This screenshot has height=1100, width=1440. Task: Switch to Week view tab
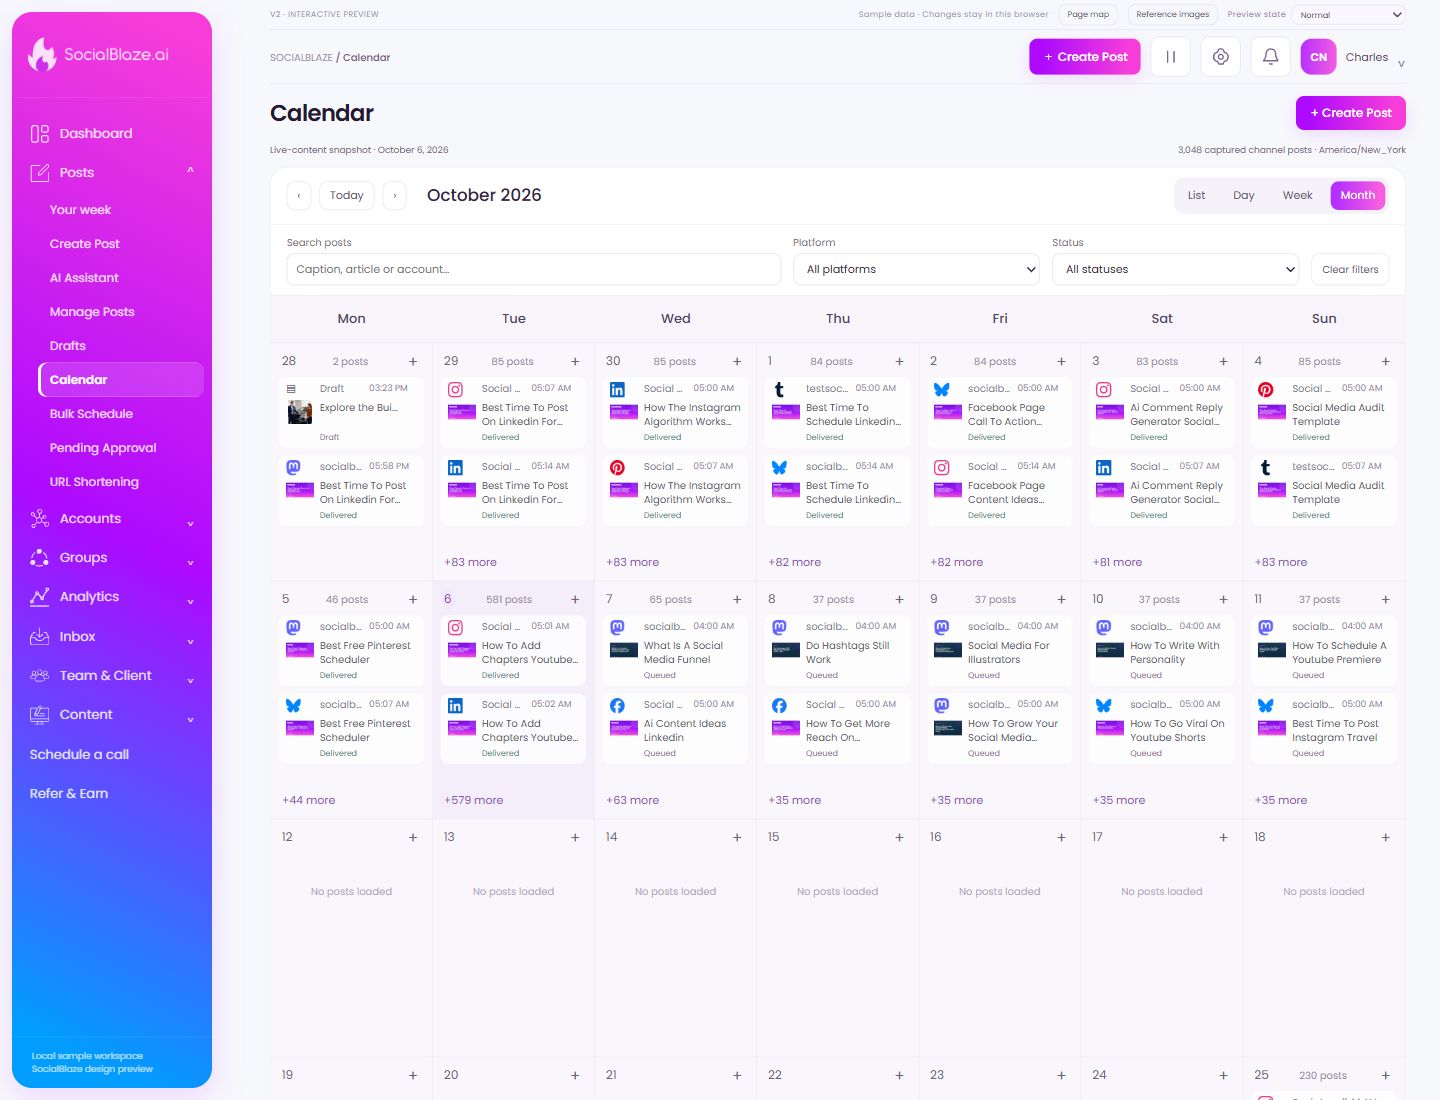[1297, 195]
